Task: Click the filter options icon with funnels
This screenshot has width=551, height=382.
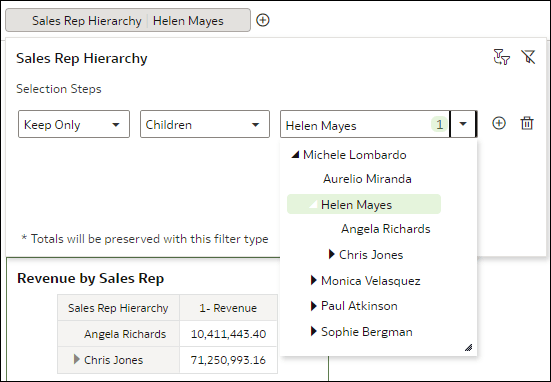Action: (x=501, y=57)
